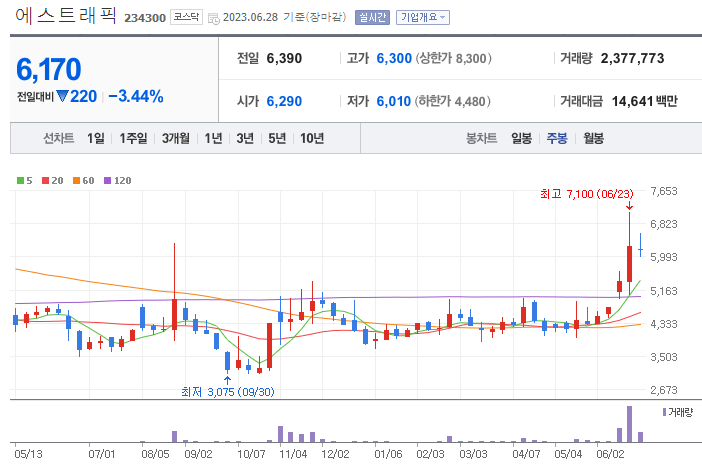The height and width of the screenshot is (468, 702).
Task: Click the tallest volume bar in June
Action: (629, 424)
